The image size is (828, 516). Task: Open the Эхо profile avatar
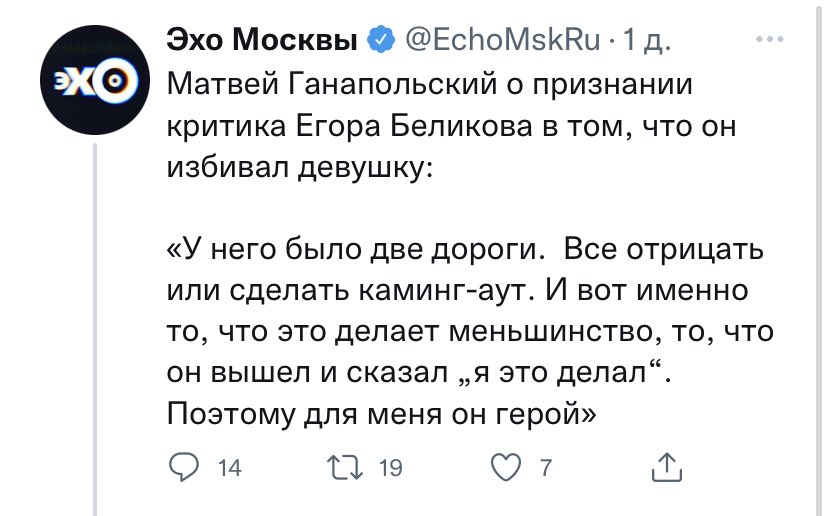coord(94,80)
